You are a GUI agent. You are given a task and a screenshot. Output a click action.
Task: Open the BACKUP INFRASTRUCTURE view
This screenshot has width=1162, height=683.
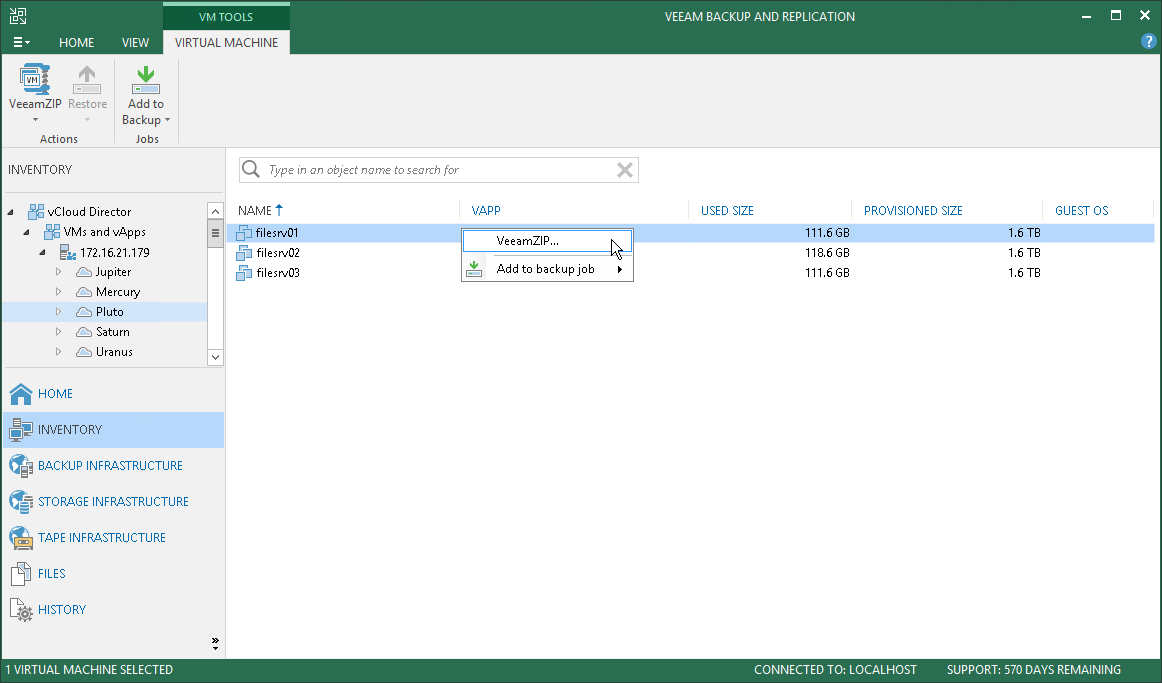(x=110, y=465)
